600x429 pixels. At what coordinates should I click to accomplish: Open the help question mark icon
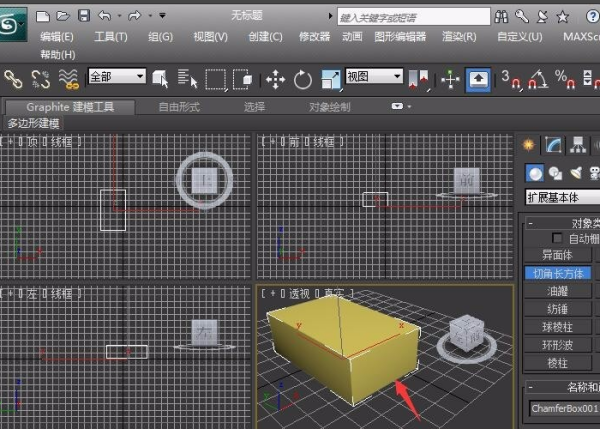click(x=592, y=16)
